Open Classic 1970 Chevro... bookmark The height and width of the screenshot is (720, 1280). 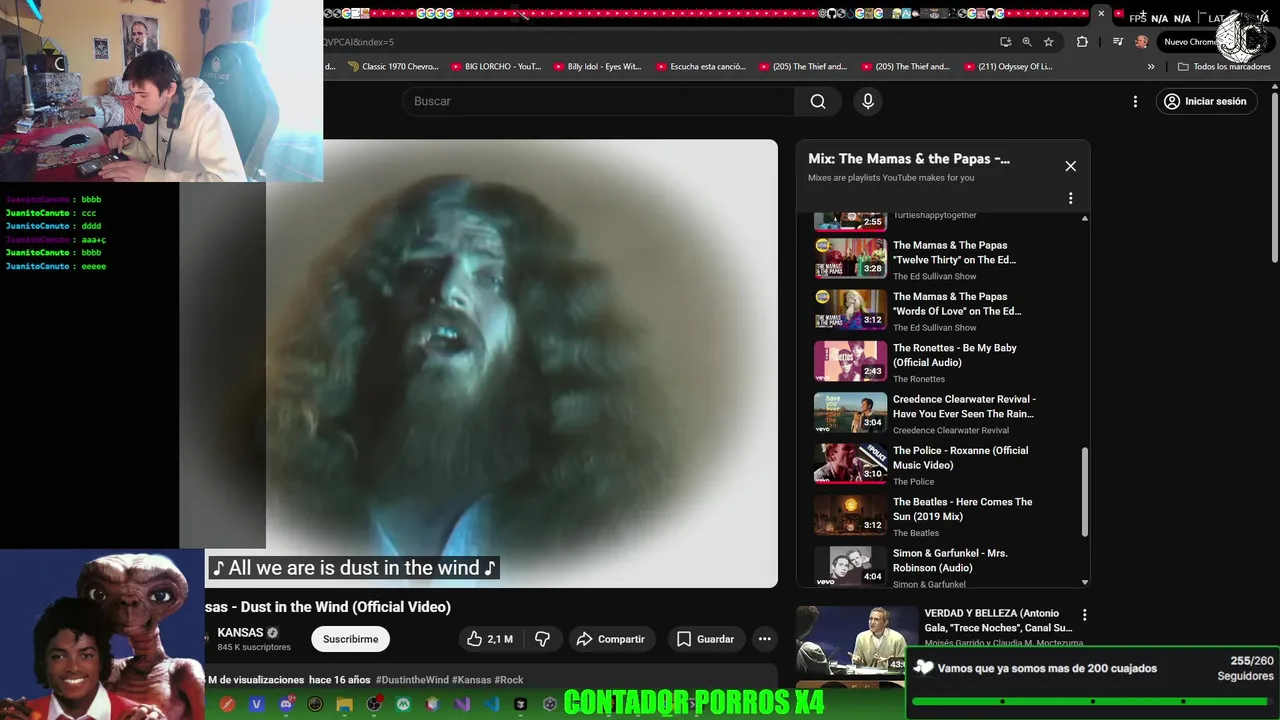393,67
